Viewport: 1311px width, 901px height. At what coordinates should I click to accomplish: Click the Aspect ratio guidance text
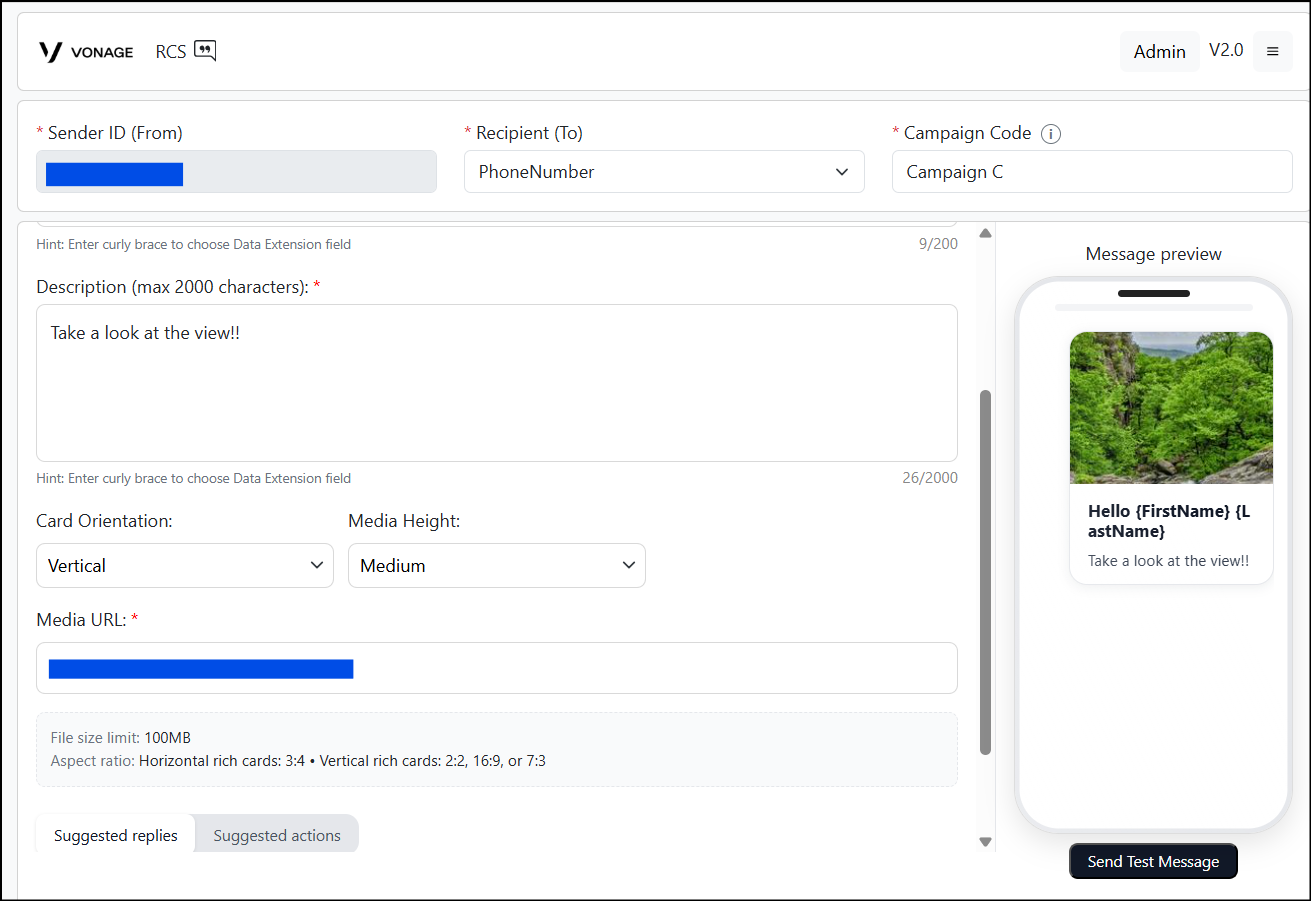(298, 761)
